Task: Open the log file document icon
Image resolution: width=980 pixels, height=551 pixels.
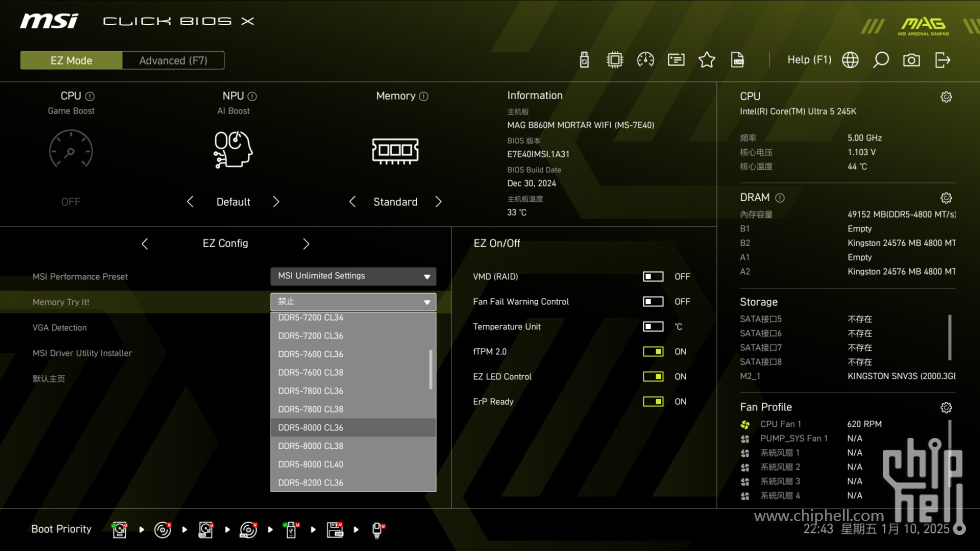Action: (738, 60)
